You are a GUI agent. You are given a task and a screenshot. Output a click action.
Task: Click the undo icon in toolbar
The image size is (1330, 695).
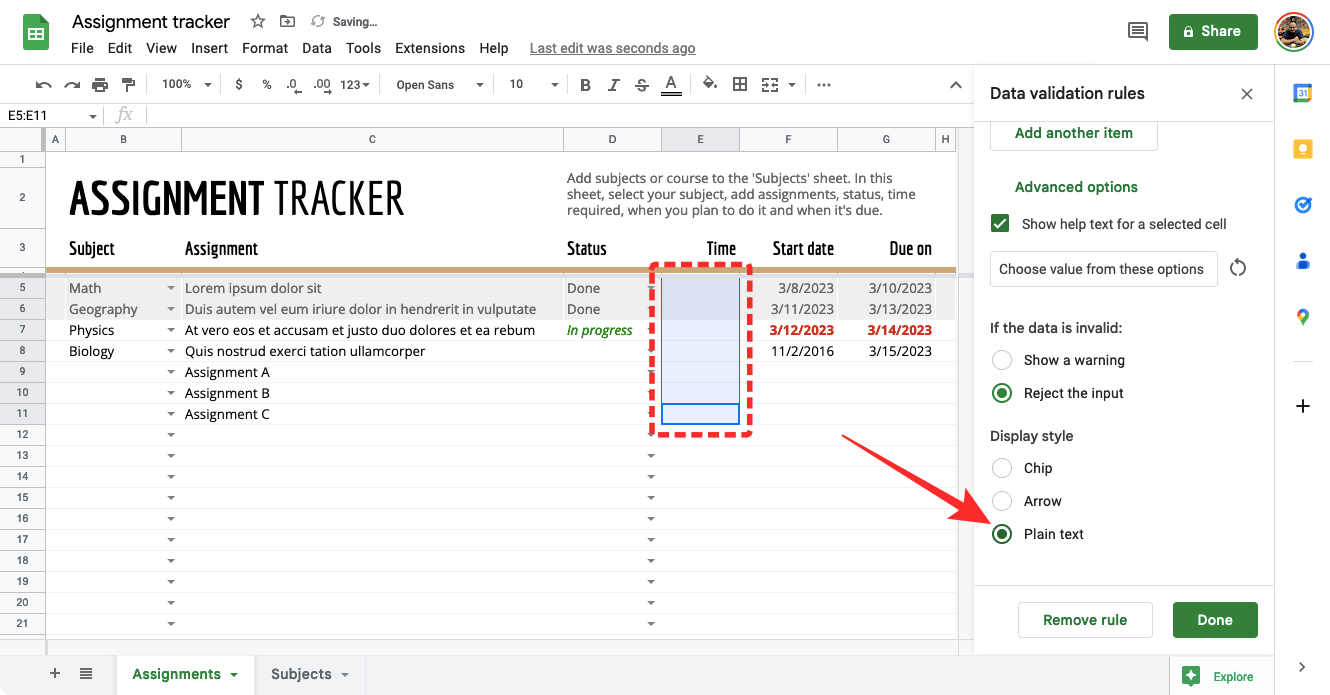(43, 85)
